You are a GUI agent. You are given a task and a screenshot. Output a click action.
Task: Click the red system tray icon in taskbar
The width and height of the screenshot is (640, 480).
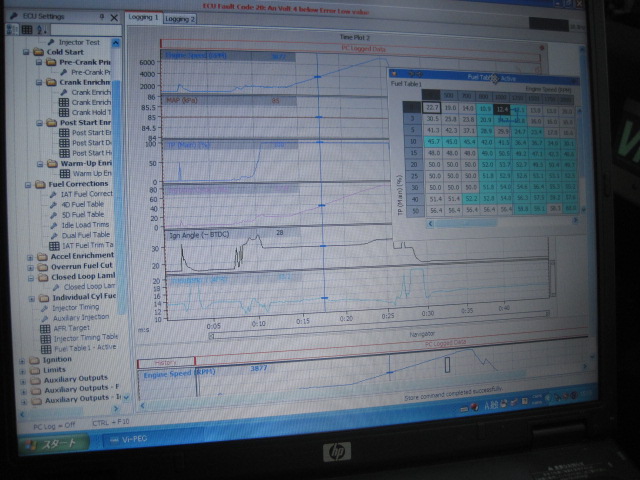474,407
